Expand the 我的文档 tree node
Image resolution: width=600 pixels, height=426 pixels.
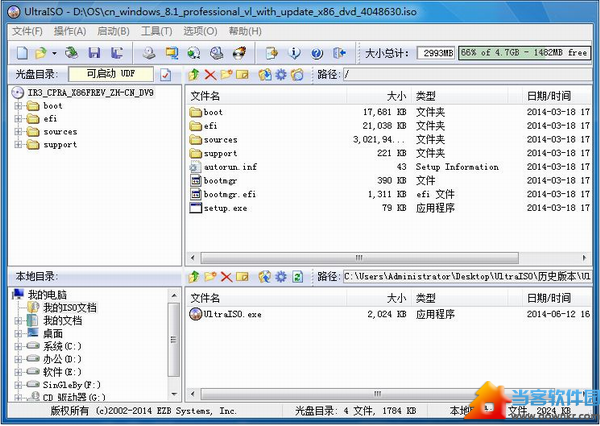pos(18,320)
